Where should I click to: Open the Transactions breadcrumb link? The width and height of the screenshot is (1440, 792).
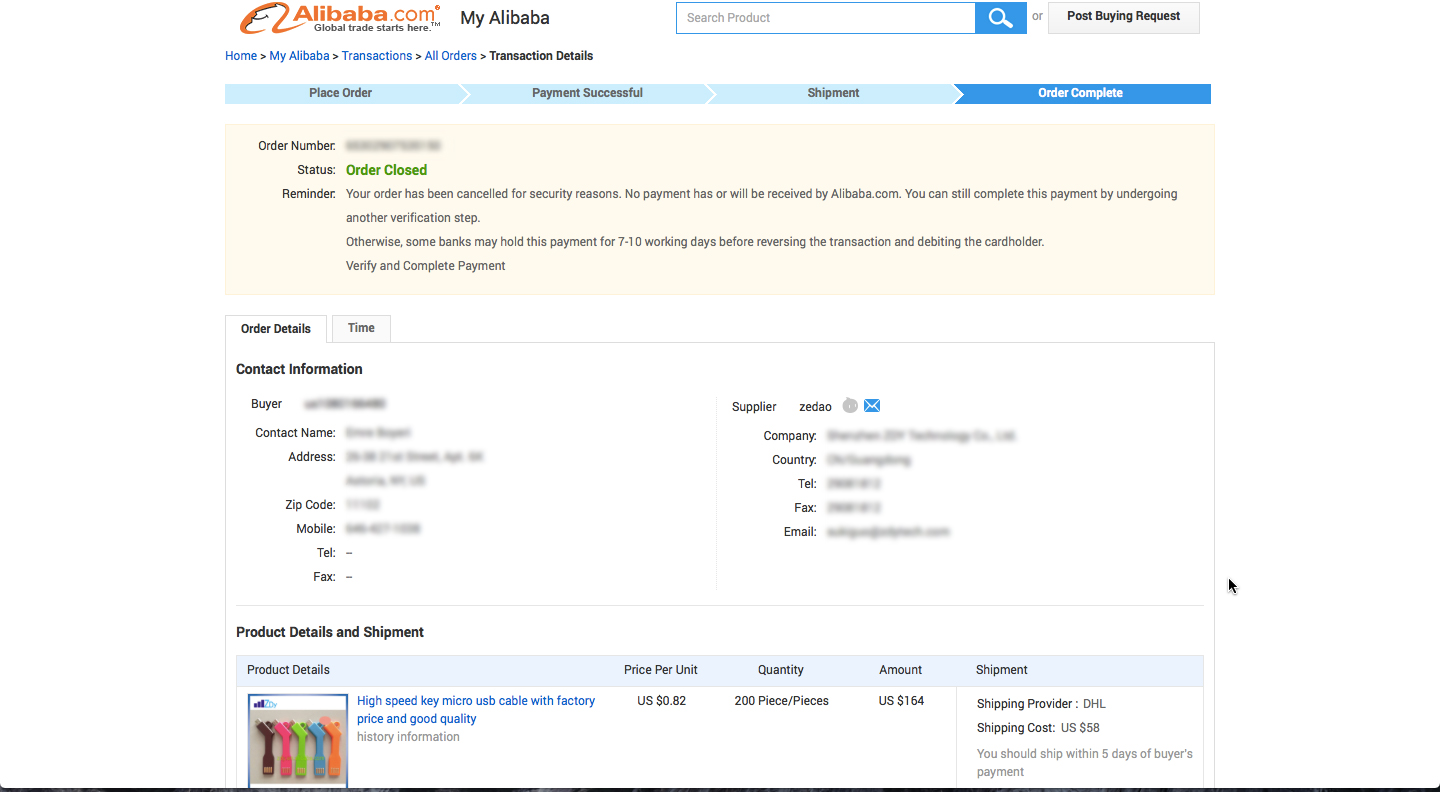point(377,55)
